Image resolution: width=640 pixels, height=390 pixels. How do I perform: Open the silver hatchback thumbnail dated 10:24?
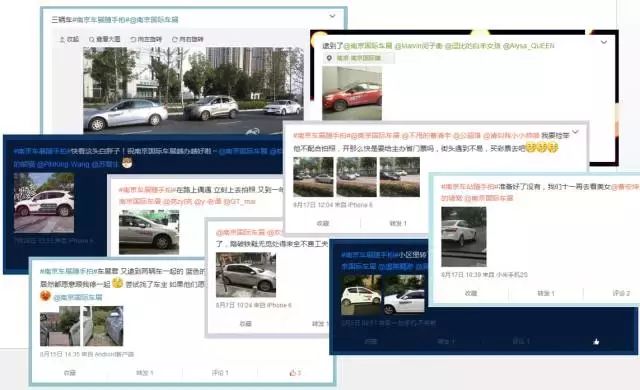coord(246,275)
